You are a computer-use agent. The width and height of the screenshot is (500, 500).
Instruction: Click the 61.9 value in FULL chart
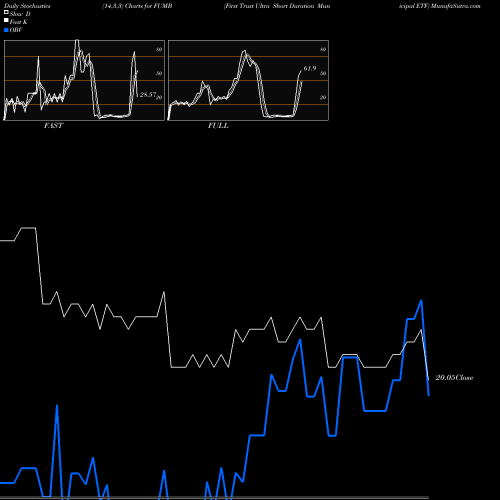click(x=310, y=68)
